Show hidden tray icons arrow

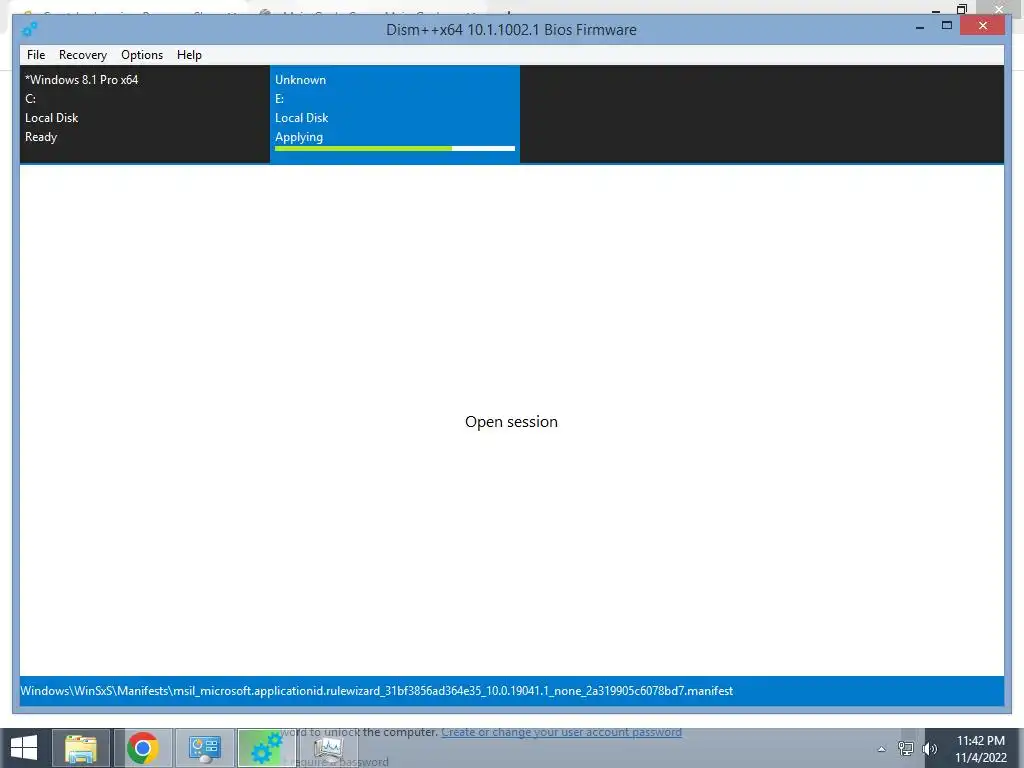pyautogui.click(x=882, y=749)
